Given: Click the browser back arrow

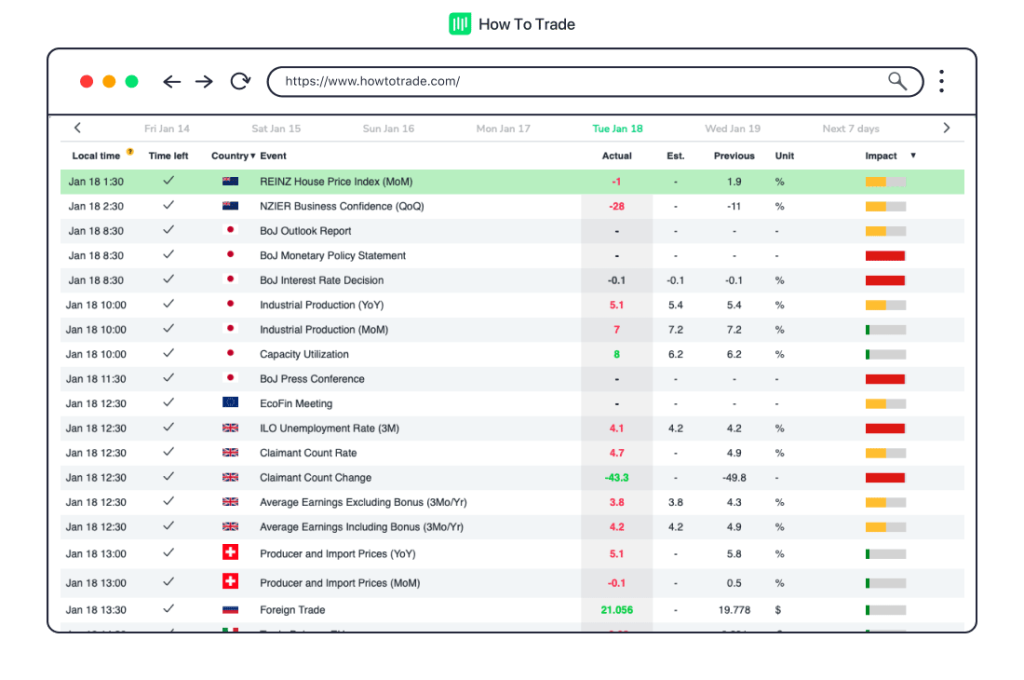Looking at the screenshot, I should click(x=172, y=82).
